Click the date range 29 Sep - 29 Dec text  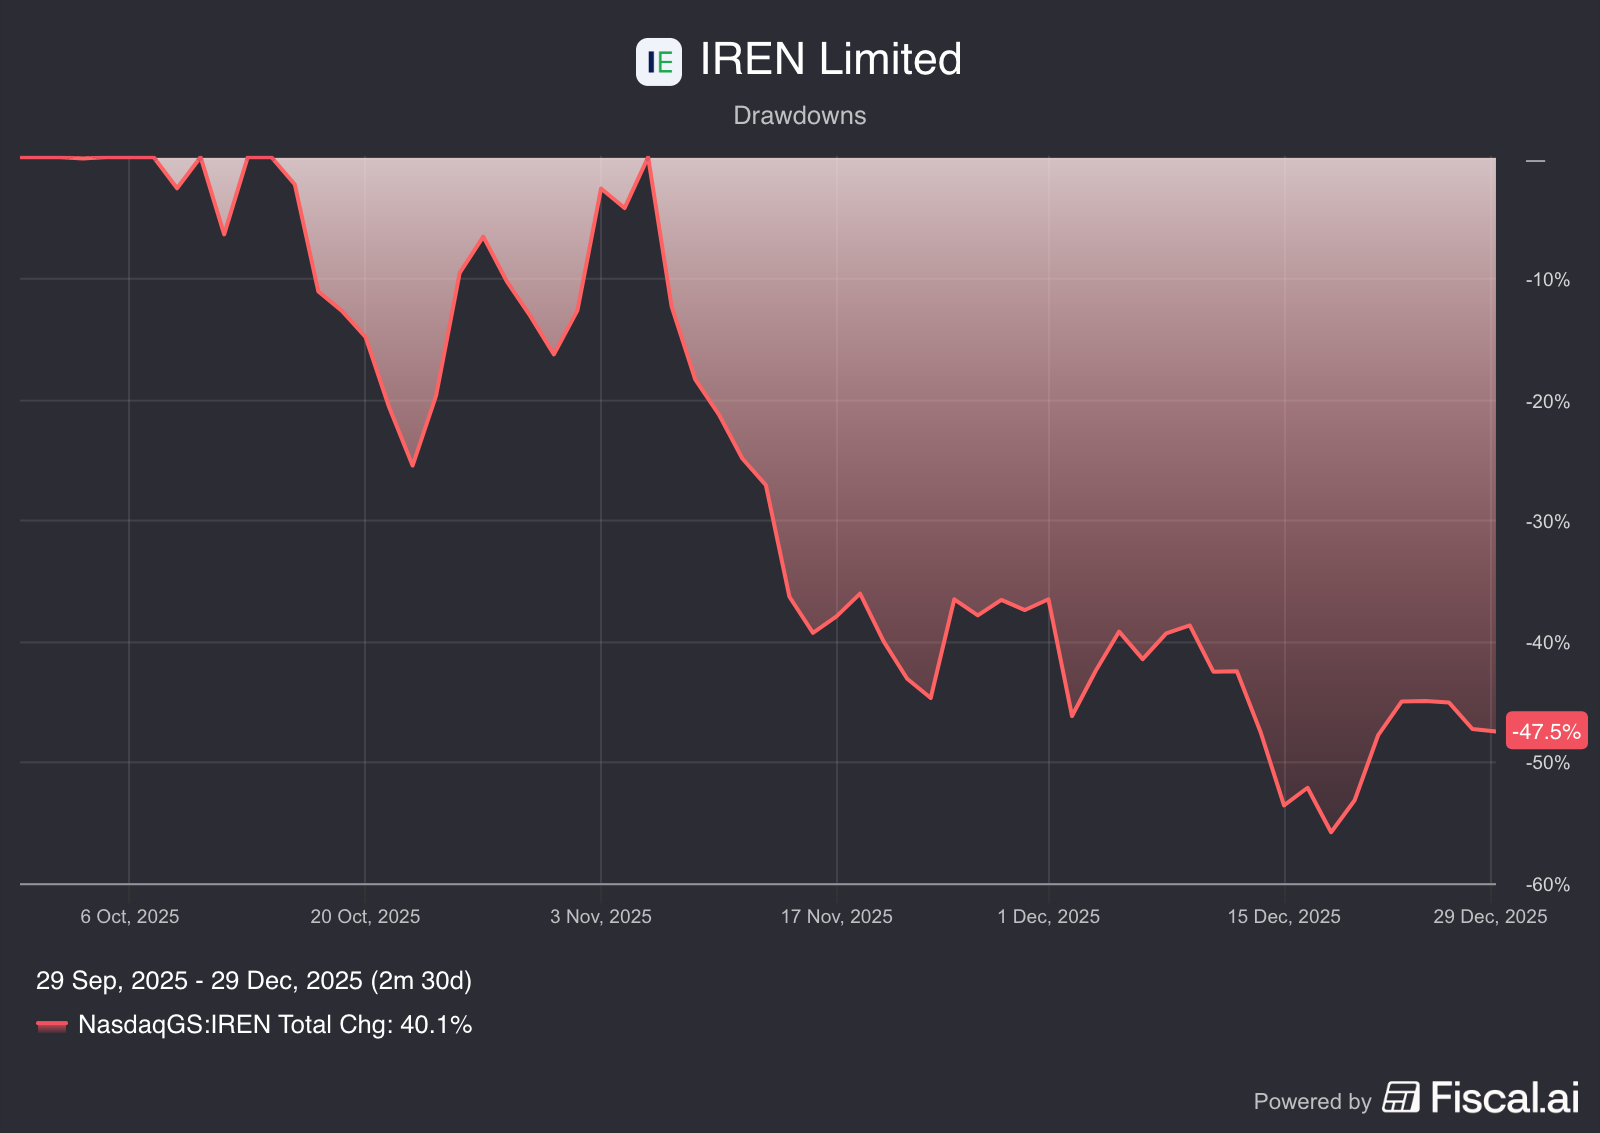point(254,980)
